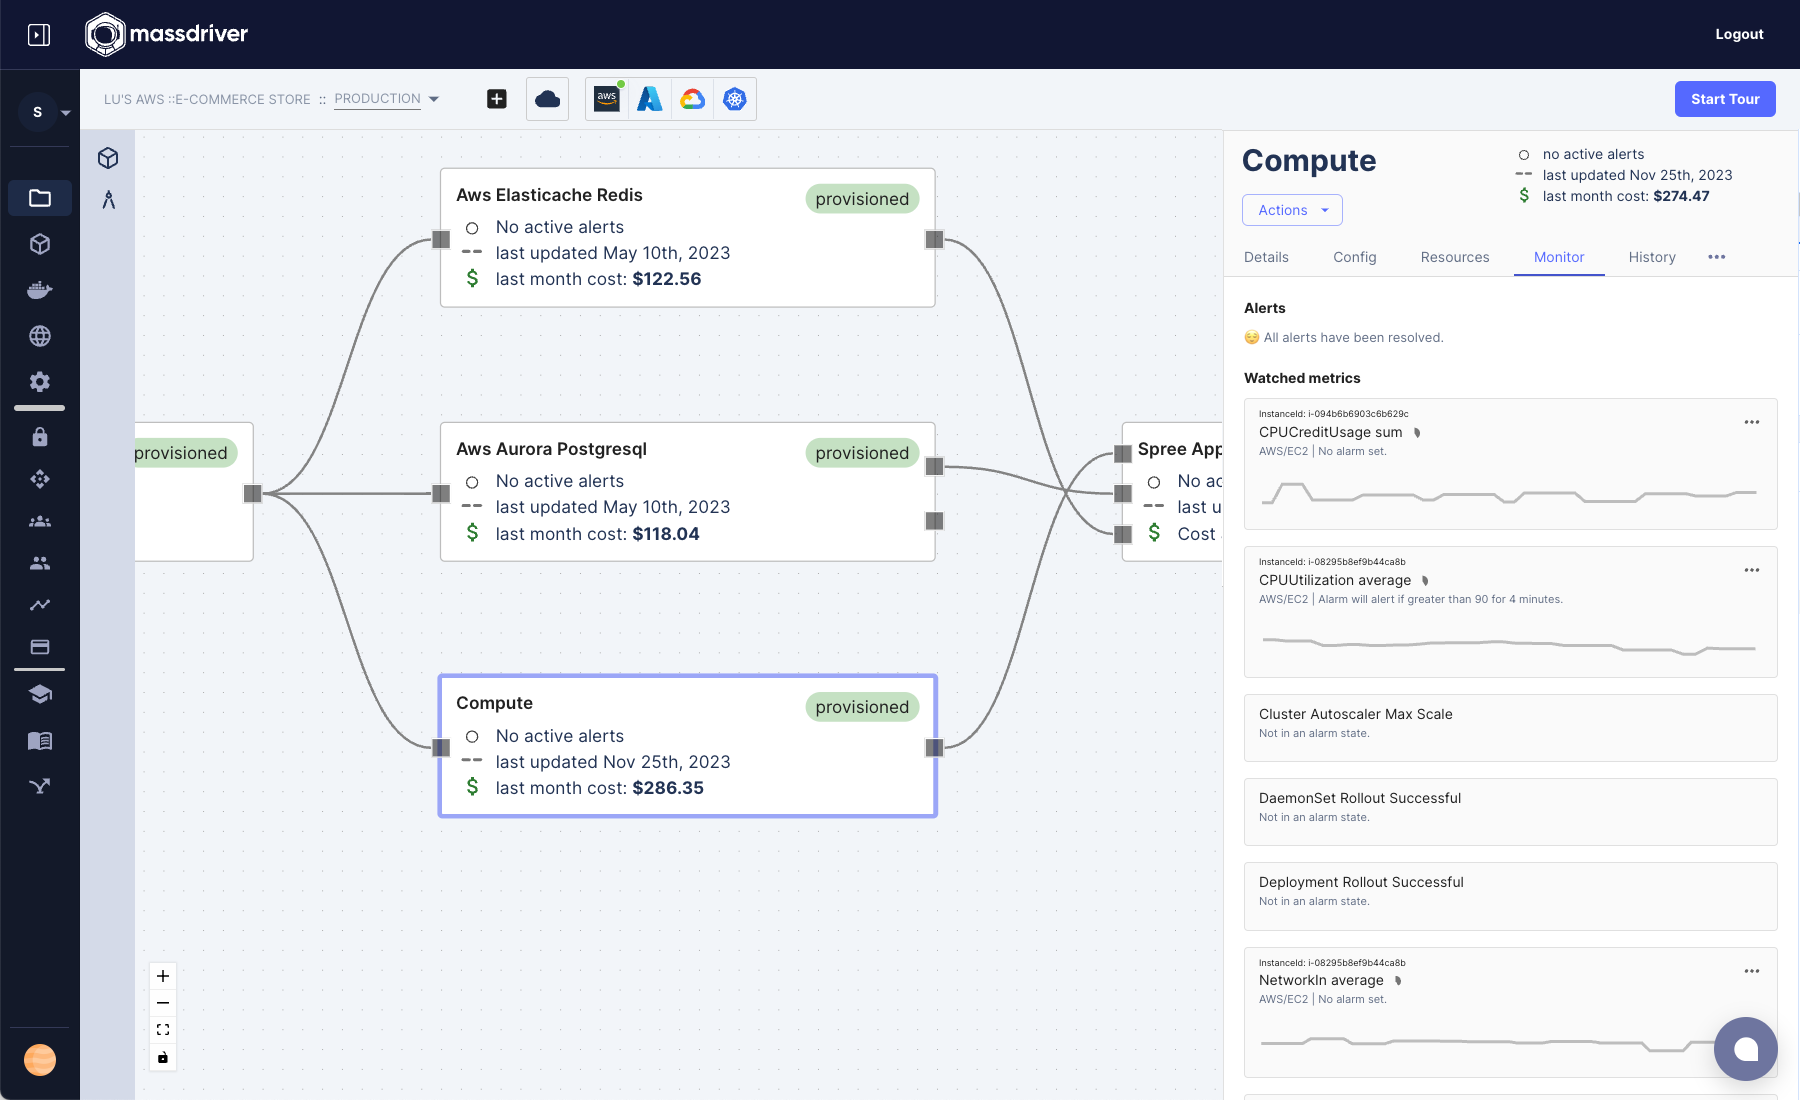Viewport: 1800px width, 1100px height.
Task: Click the LU'S AWS ::E-COMMERCE STORE breadcrumb
Action: coord(207,99)
